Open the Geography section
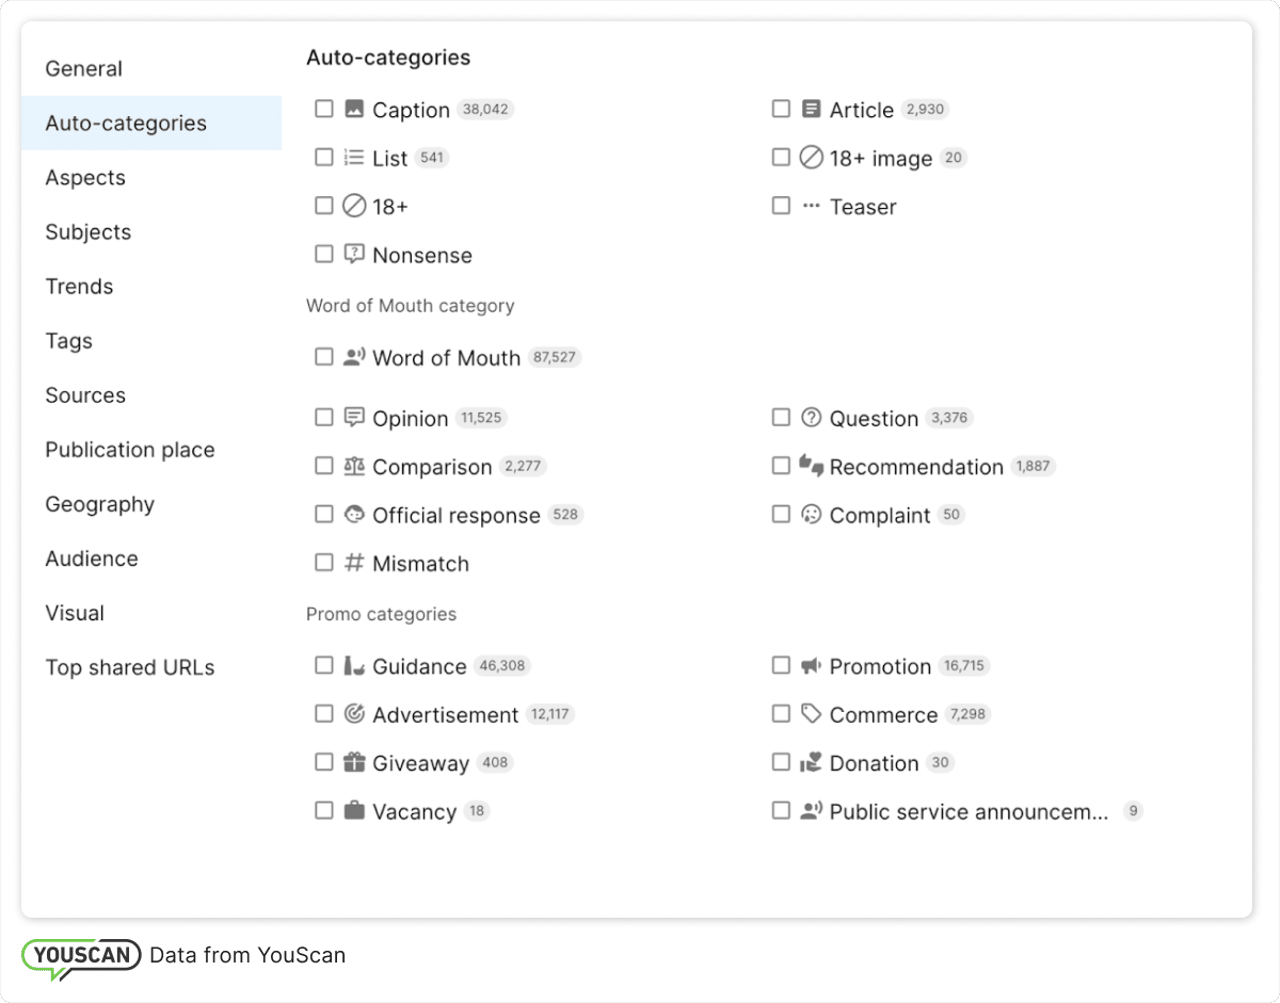Image resolution: width=1280 pixels, height=1003 pixels. [x=99, y=504]
